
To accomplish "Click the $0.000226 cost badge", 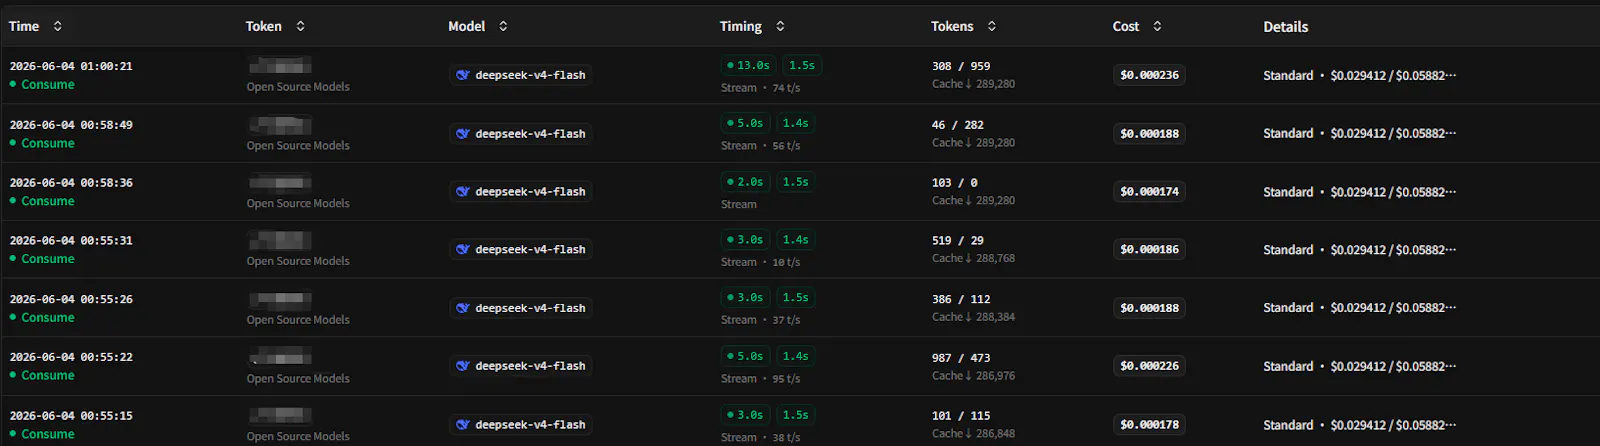I will (x=1149, y=366).
